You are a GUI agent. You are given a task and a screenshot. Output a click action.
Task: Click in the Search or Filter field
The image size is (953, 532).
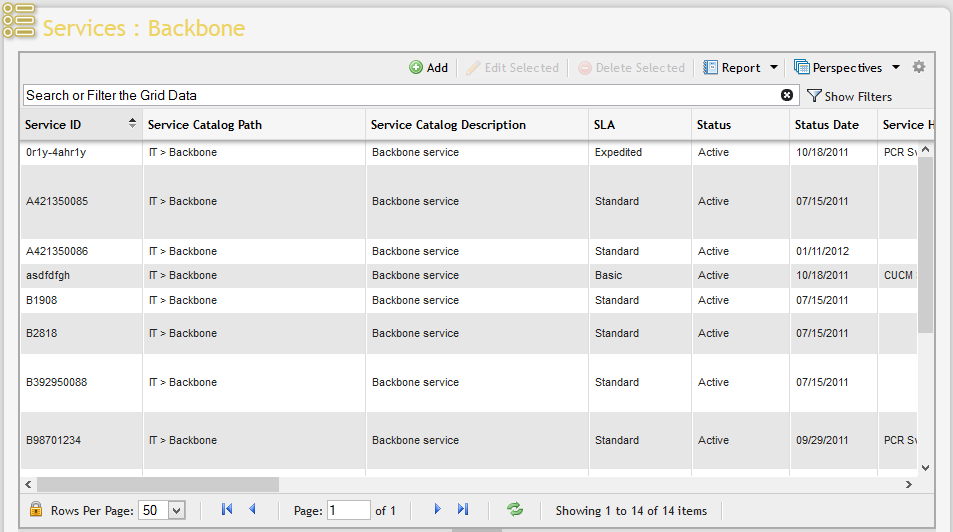tap(400, 95)
